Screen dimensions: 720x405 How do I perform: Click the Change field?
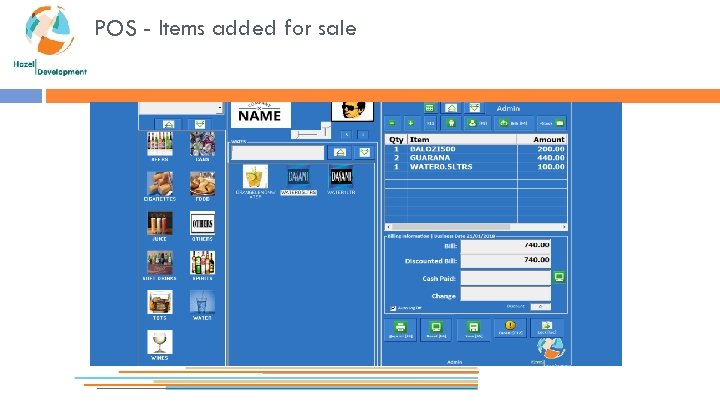[x=506, y=294]
